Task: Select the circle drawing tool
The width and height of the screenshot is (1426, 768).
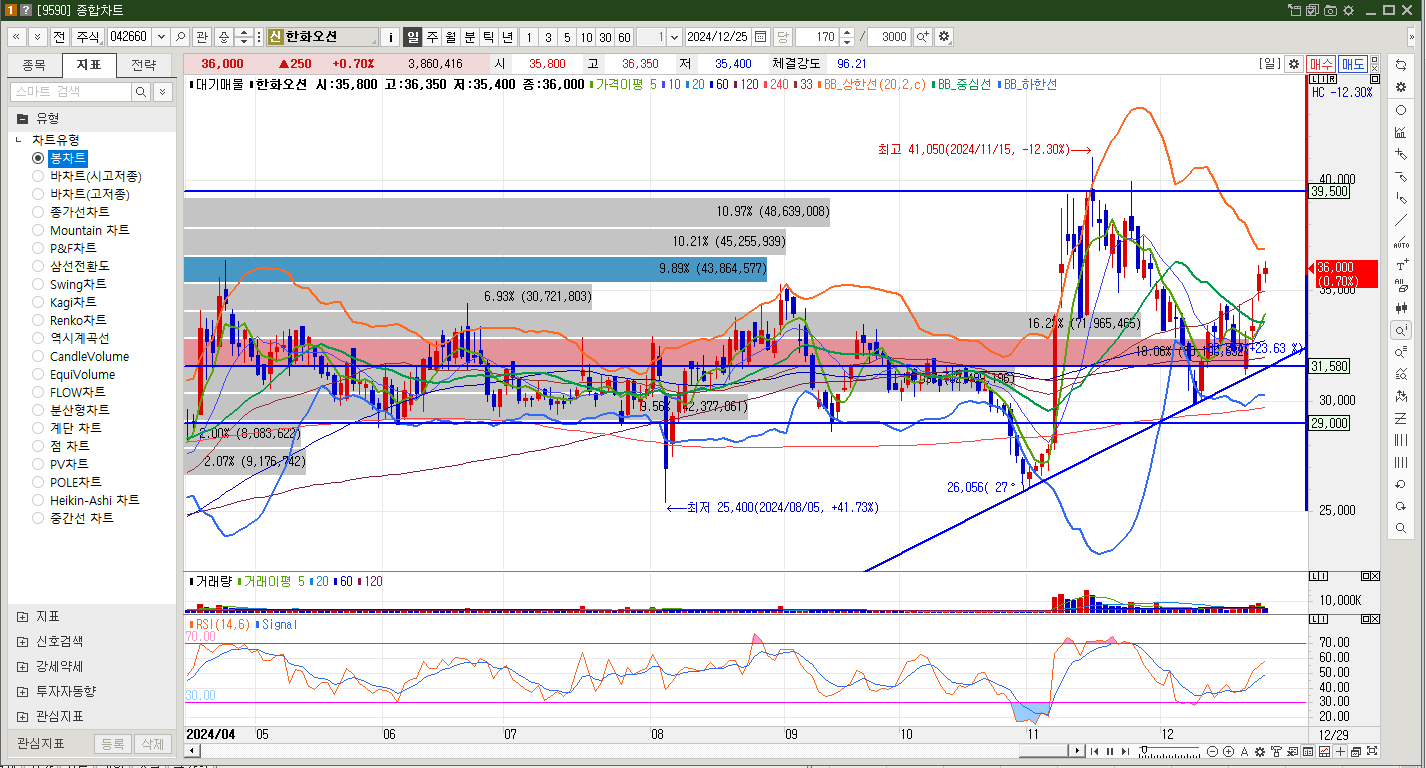Action: tap(1400, 110)
